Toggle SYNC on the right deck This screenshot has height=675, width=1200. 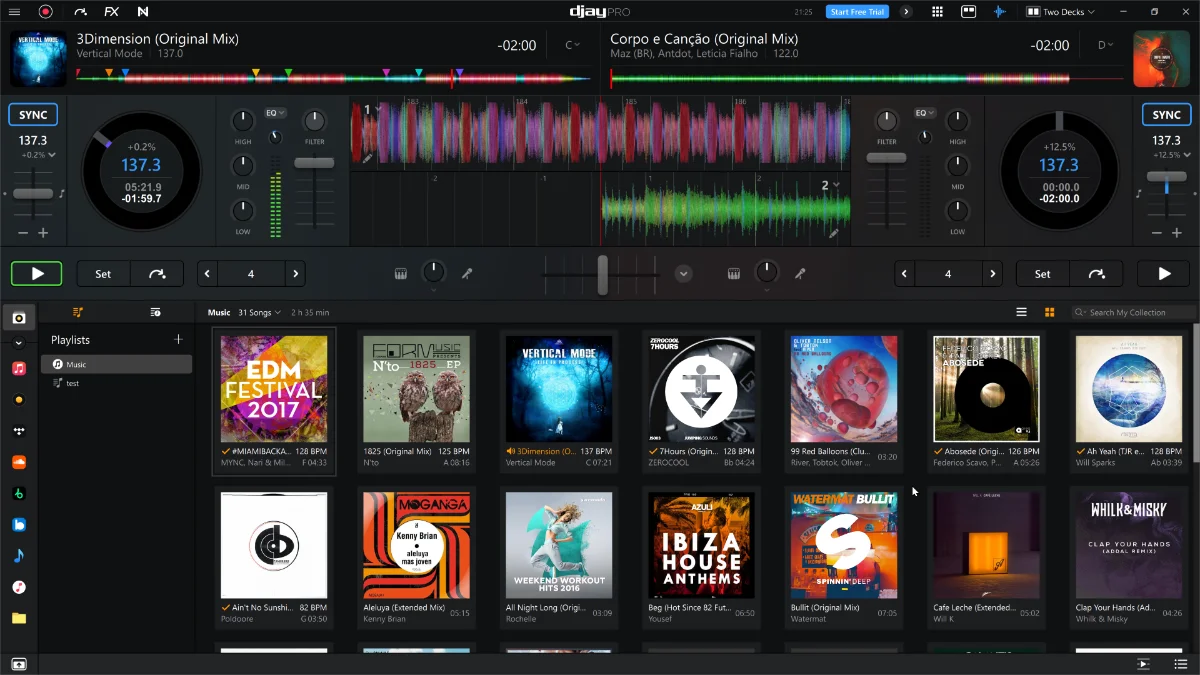coord(1166,115)
